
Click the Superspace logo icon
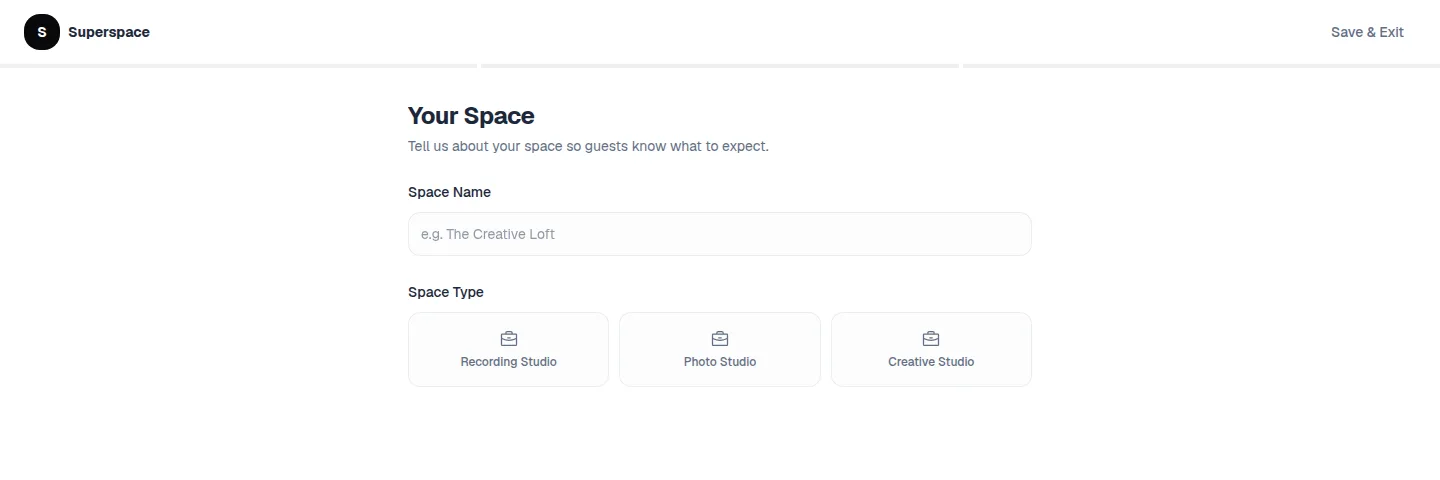pyautogui.click(x=42, y=32)
